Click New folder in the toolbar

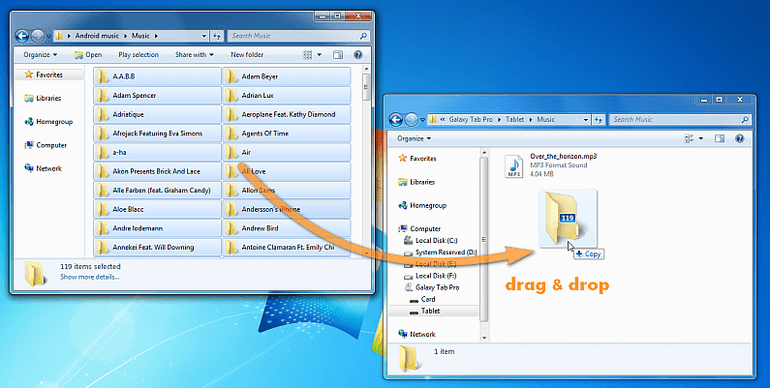point(247,55)
